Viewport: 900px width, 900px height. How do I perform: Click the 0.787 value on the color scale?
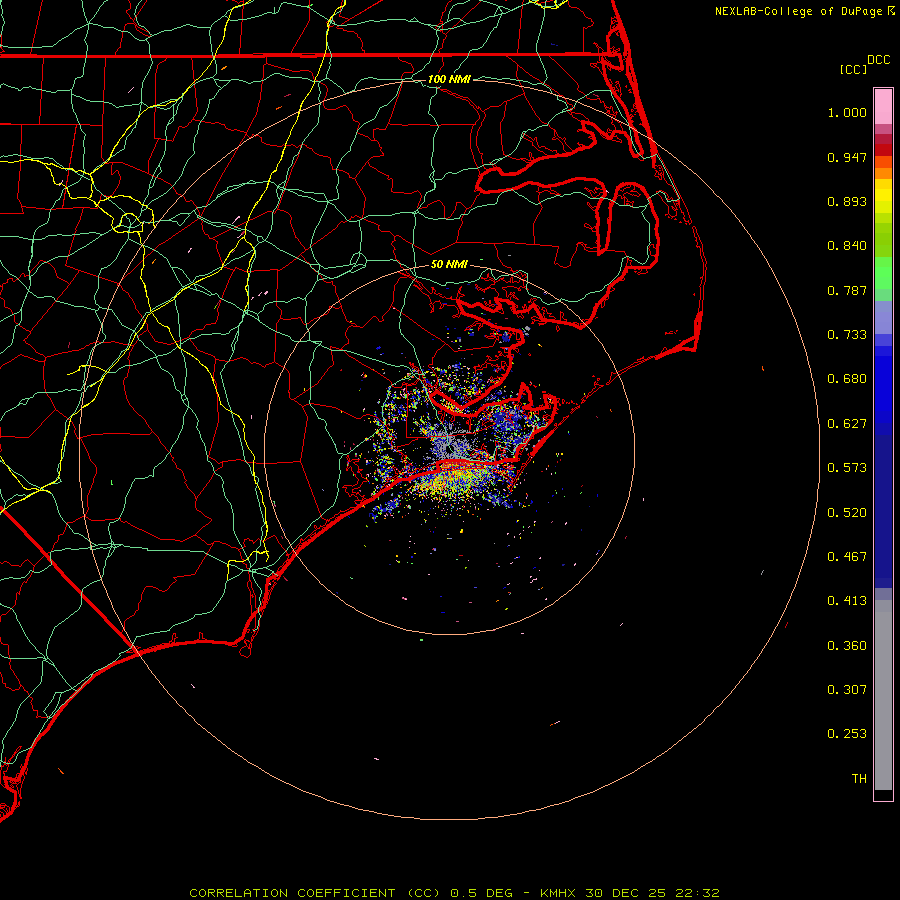tap(847, 290)
